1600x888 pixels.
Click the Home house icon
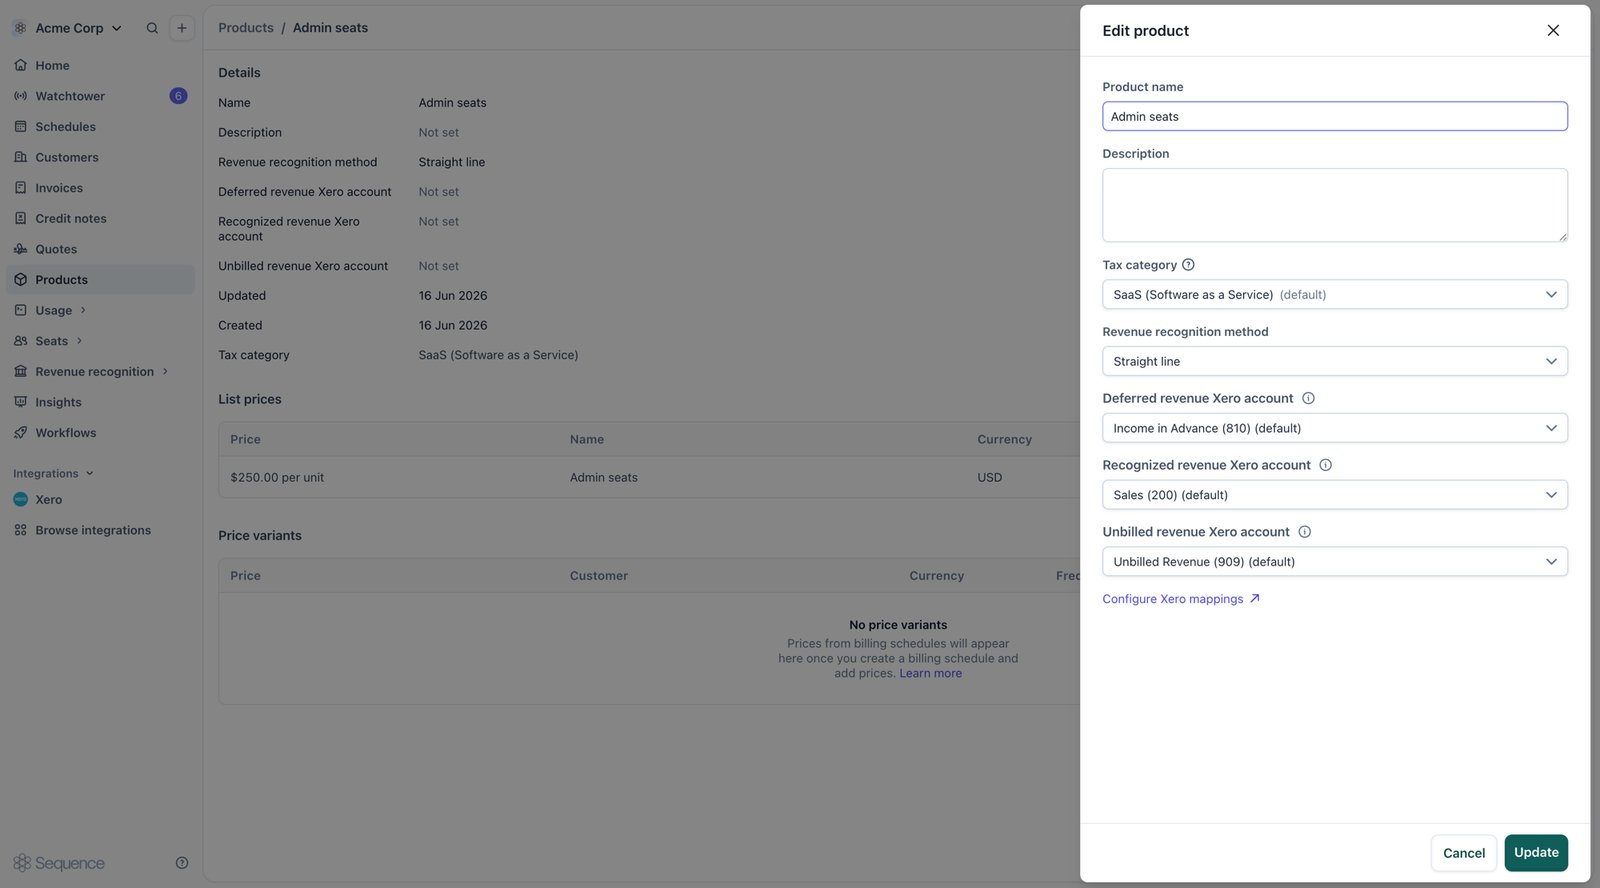point(21,65)
